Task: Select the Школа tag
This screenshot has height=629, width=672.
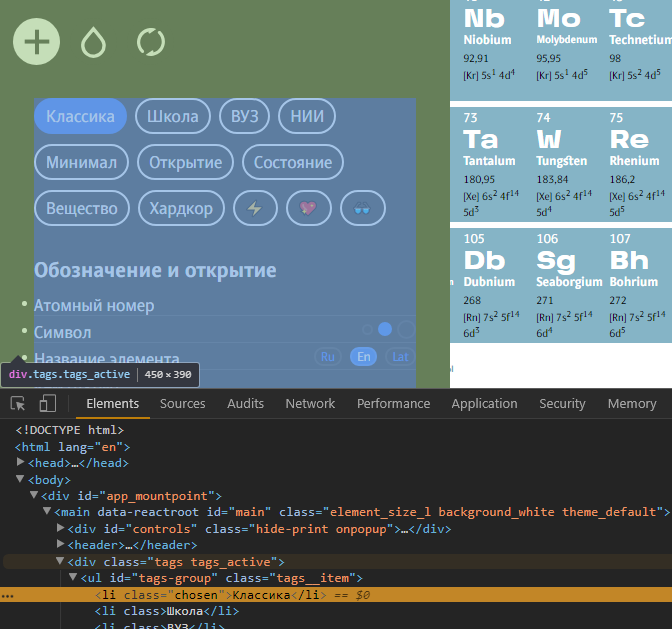Action: tap(172, 116)
